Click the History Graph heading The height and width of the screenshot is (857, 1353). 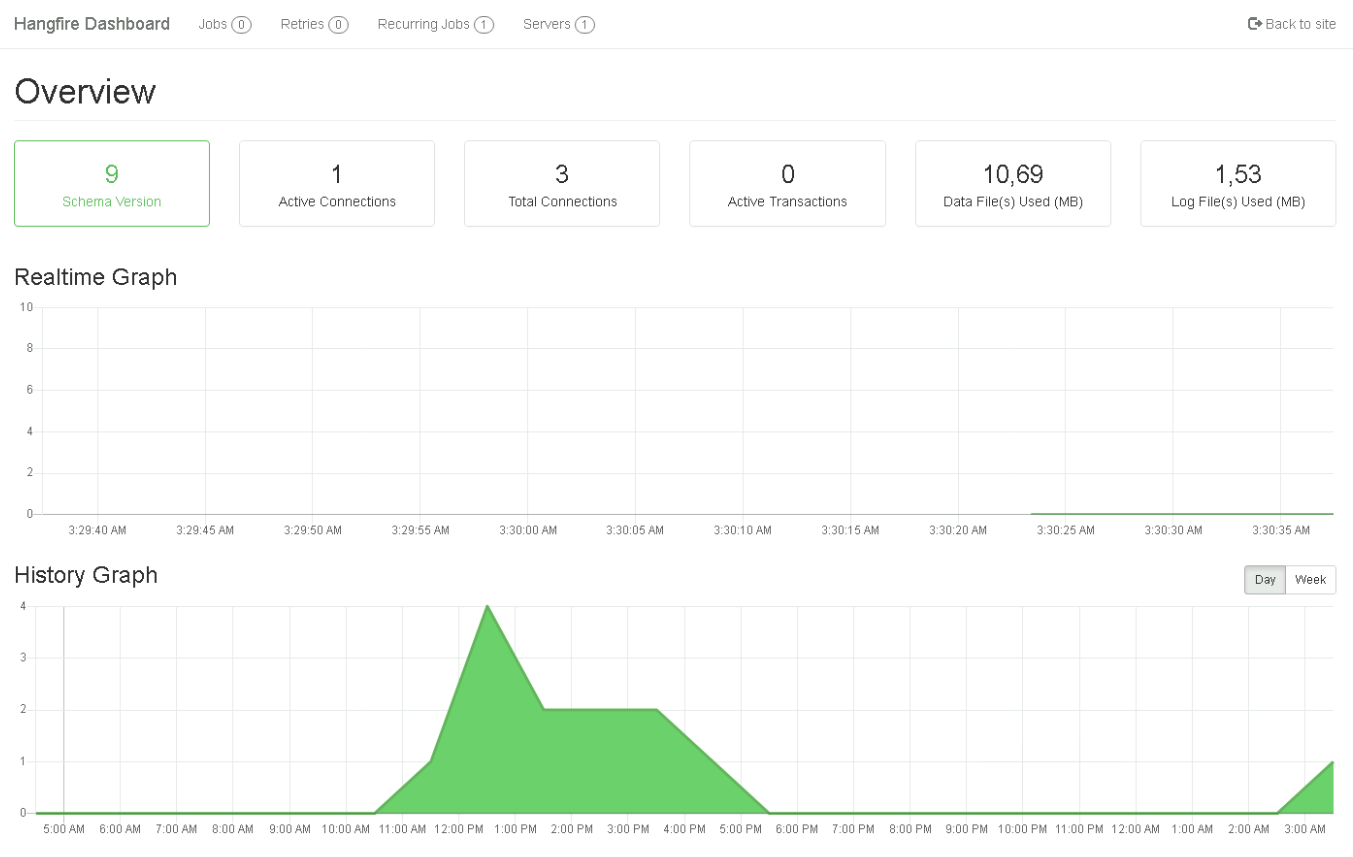[86, 575]
